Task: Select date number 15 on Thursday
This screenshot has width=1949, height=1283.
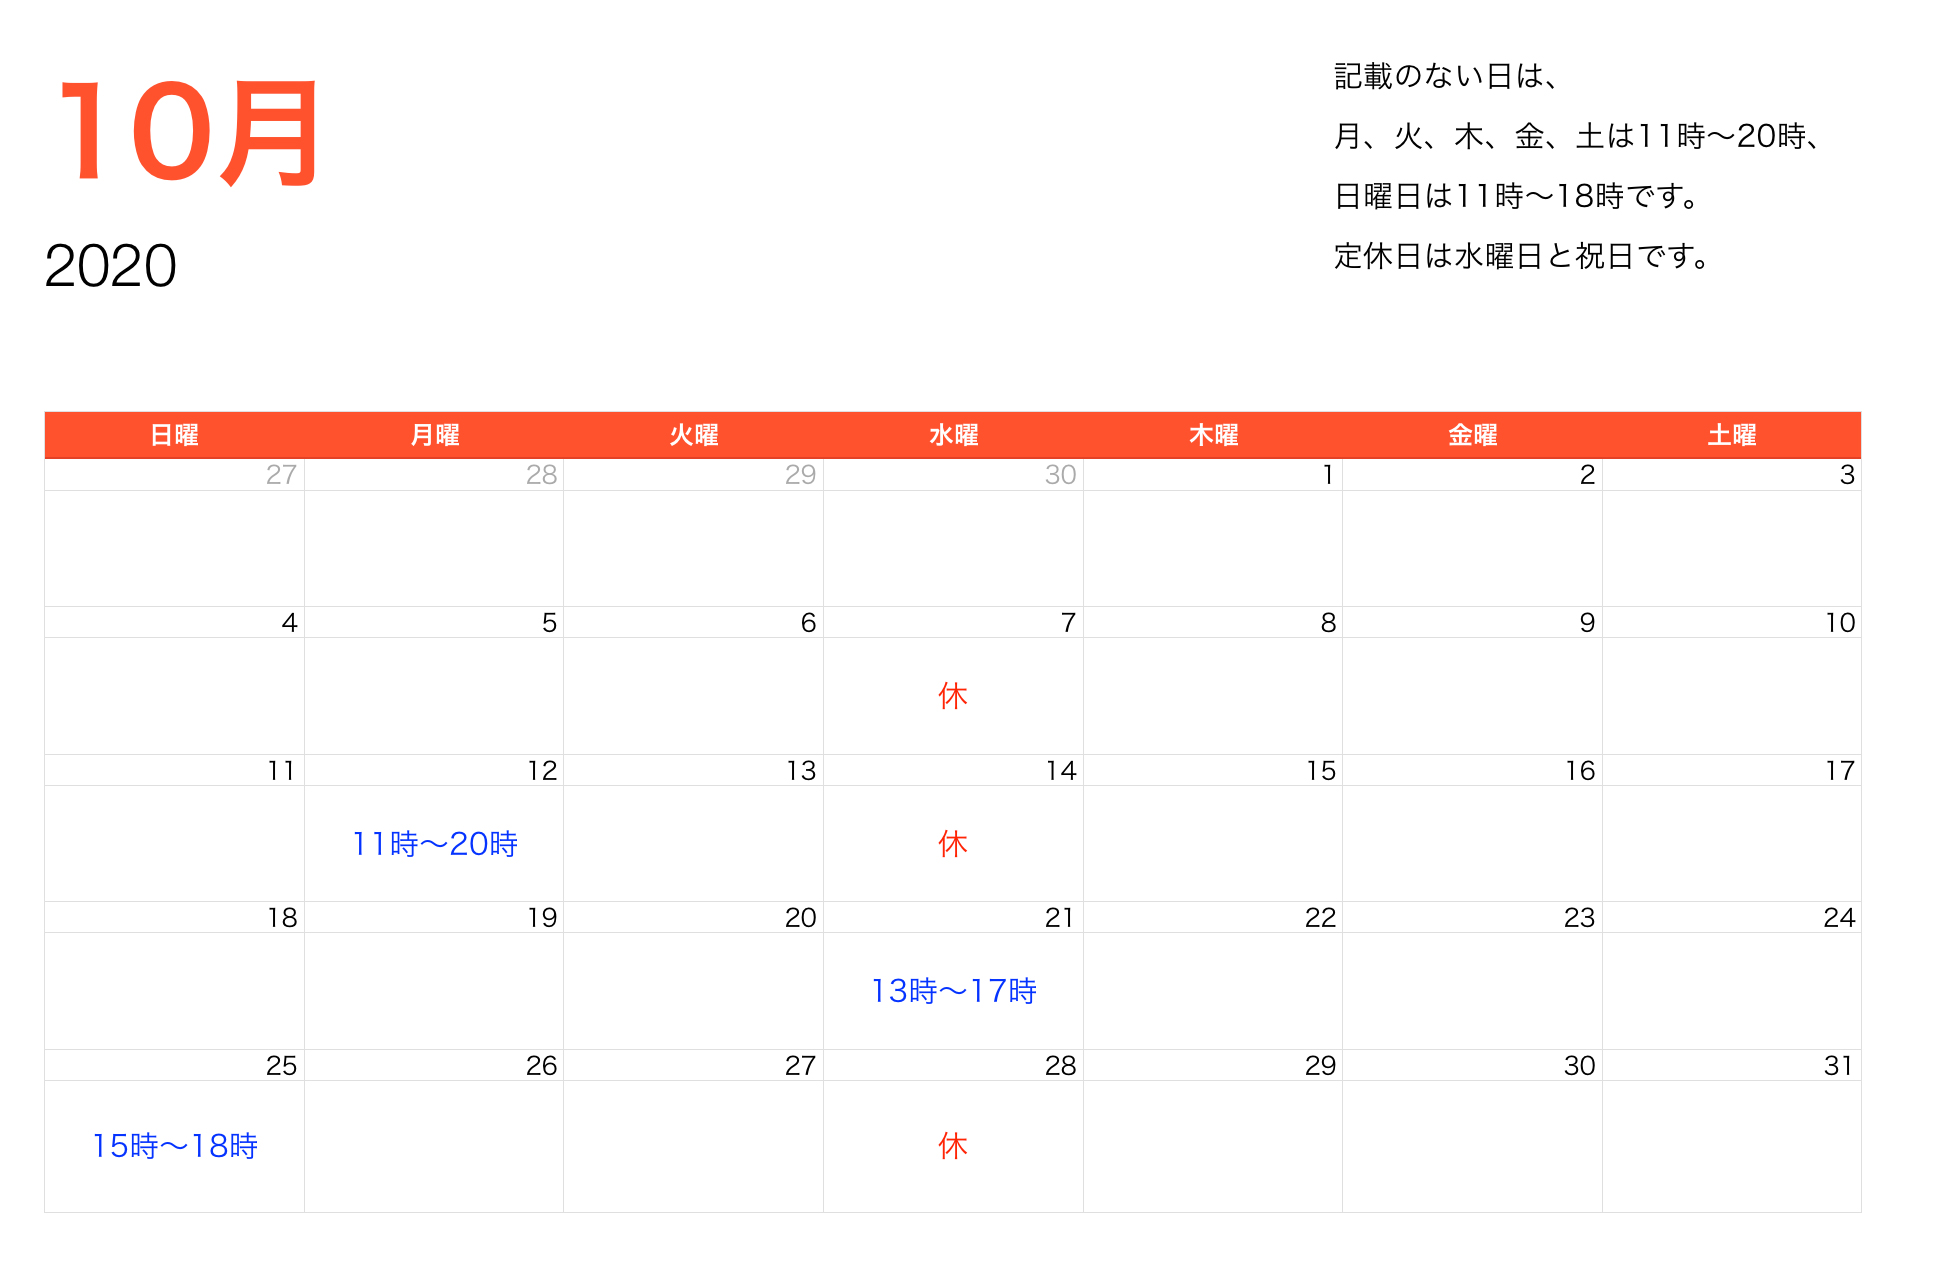Action: pyautogui.click(x=1321, y=771)
